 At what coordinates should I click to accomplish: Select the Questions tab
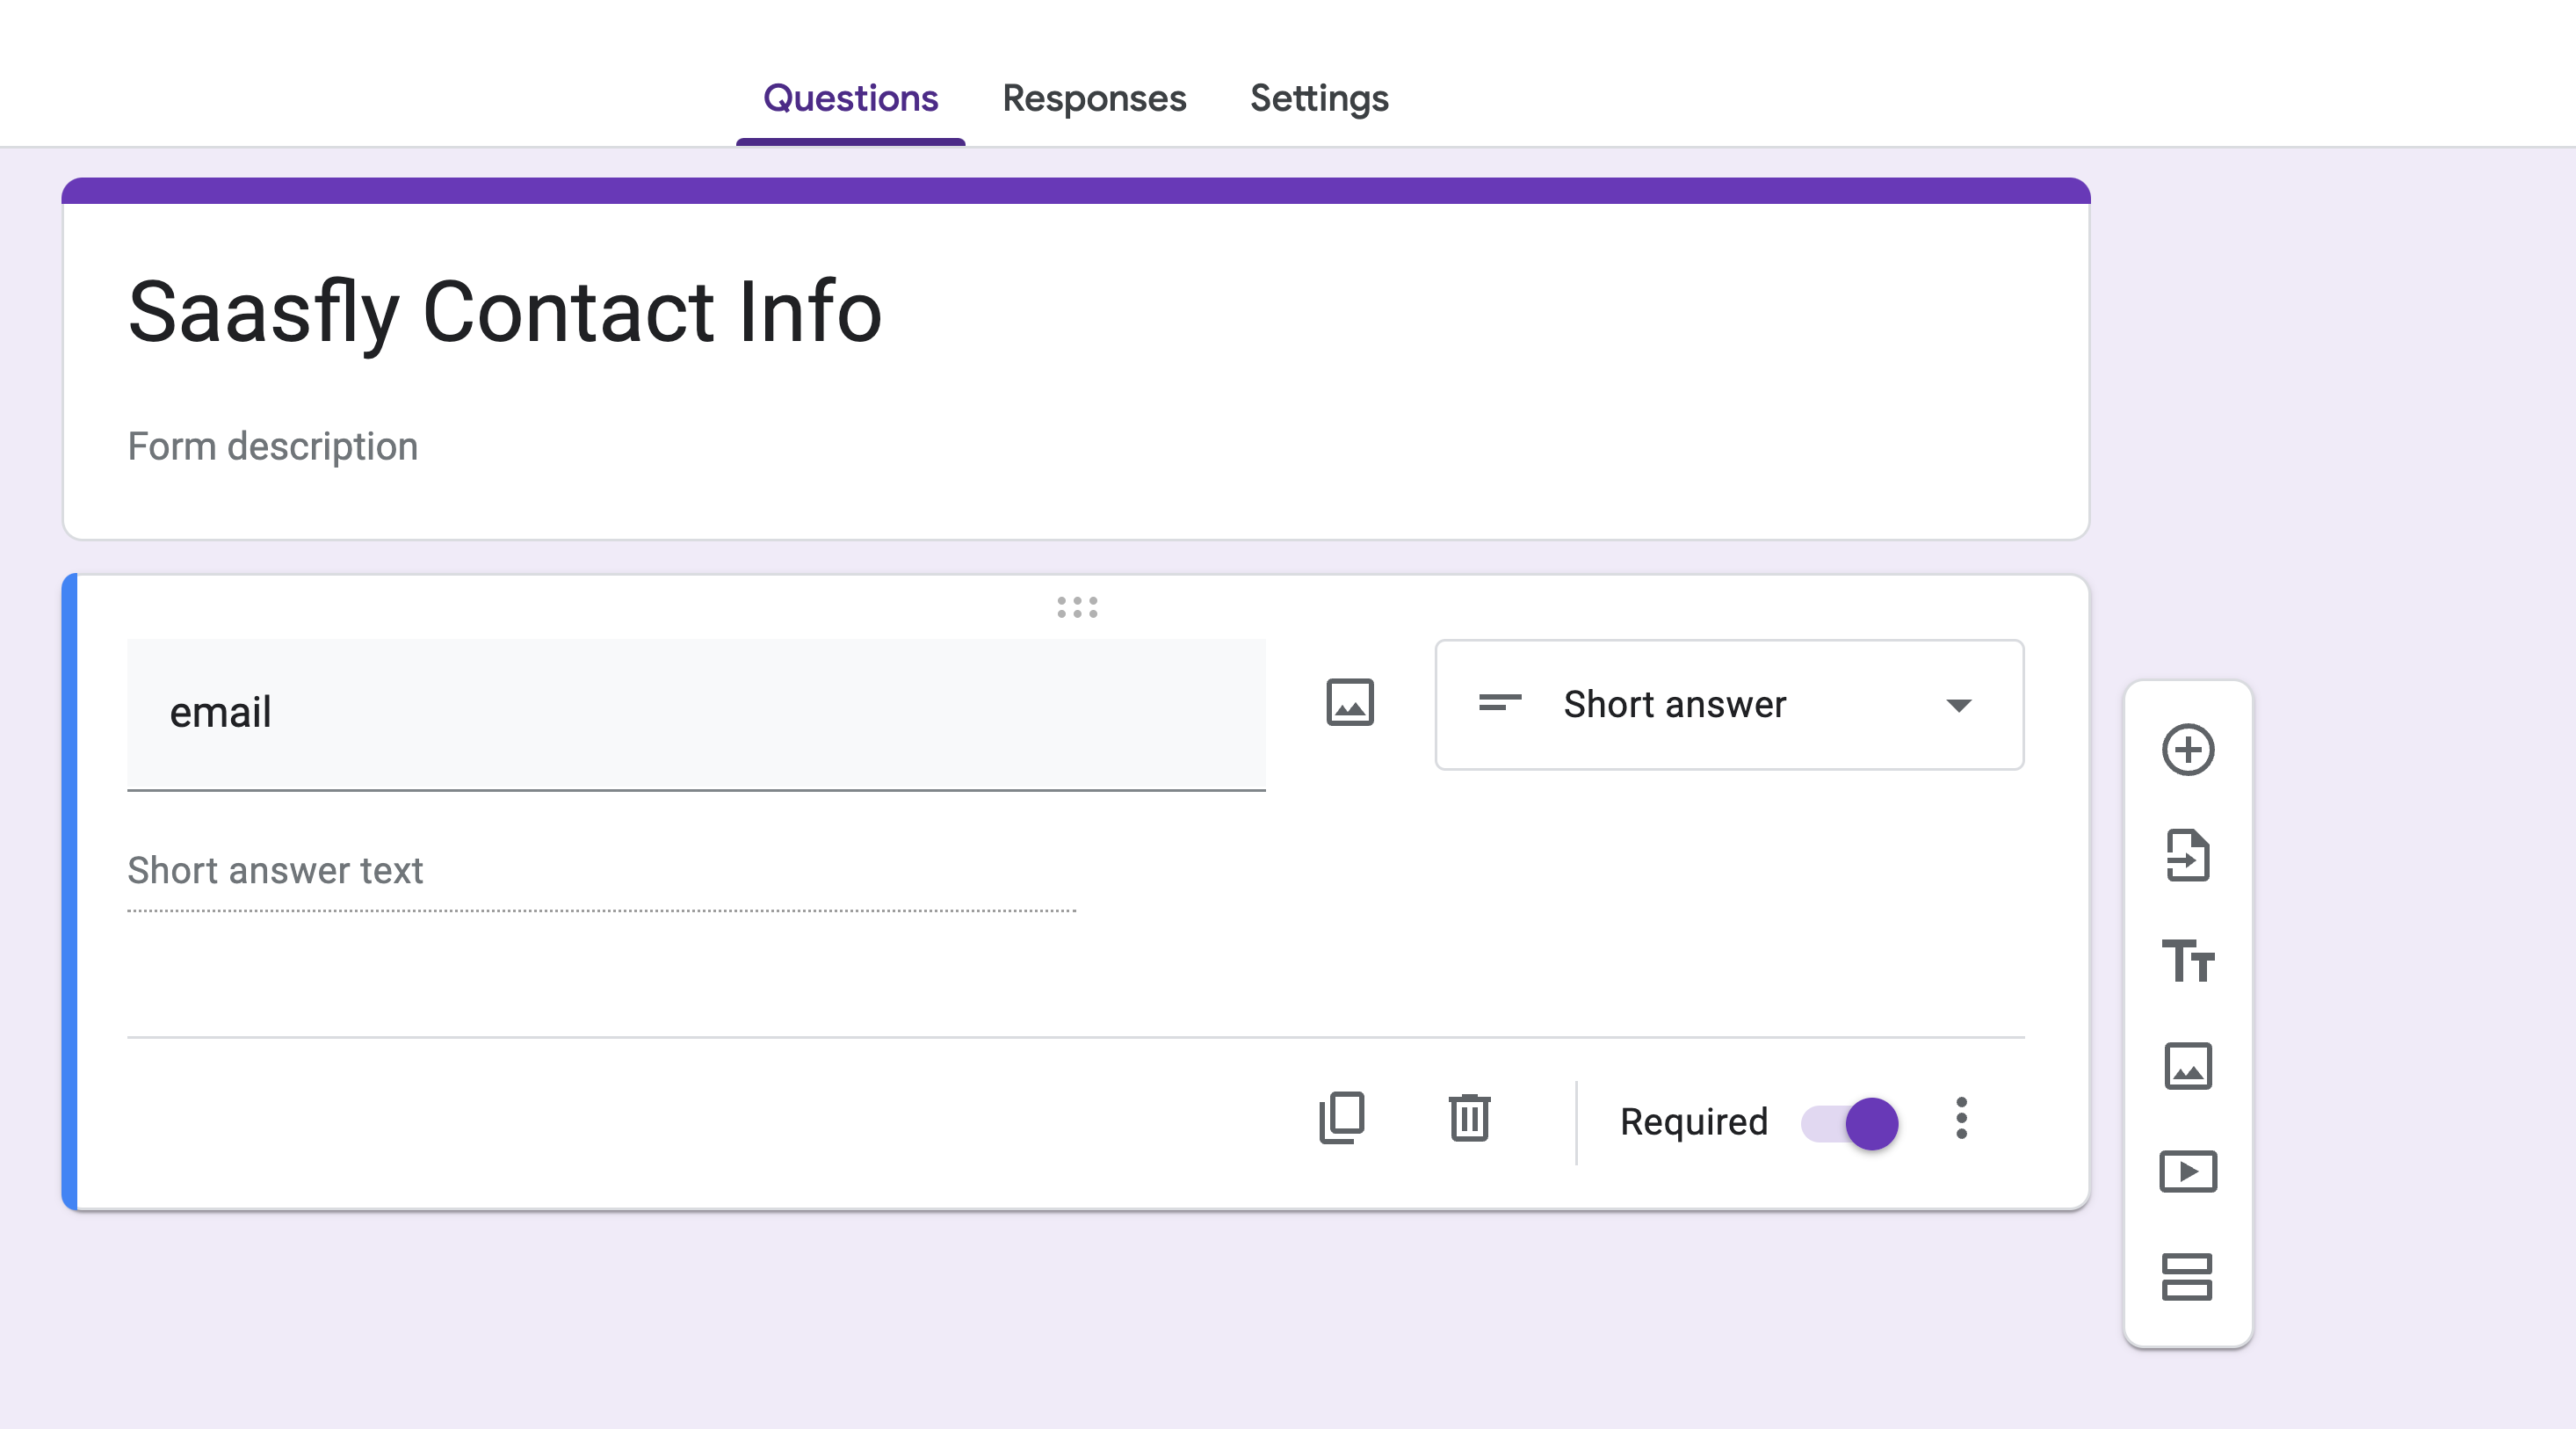[850, 98]
